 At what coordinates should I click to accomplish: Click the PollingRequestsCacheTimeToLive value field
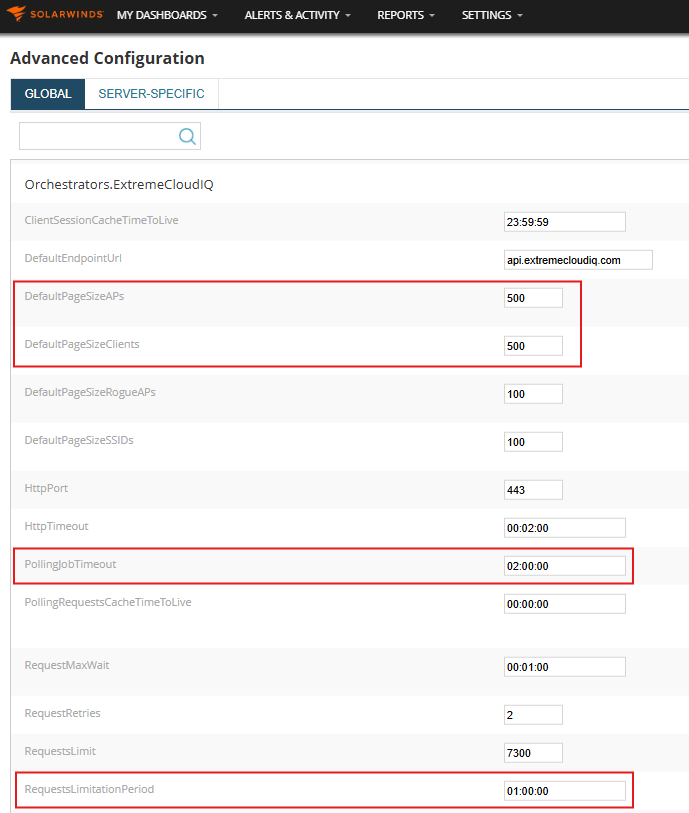click(565, 604)
